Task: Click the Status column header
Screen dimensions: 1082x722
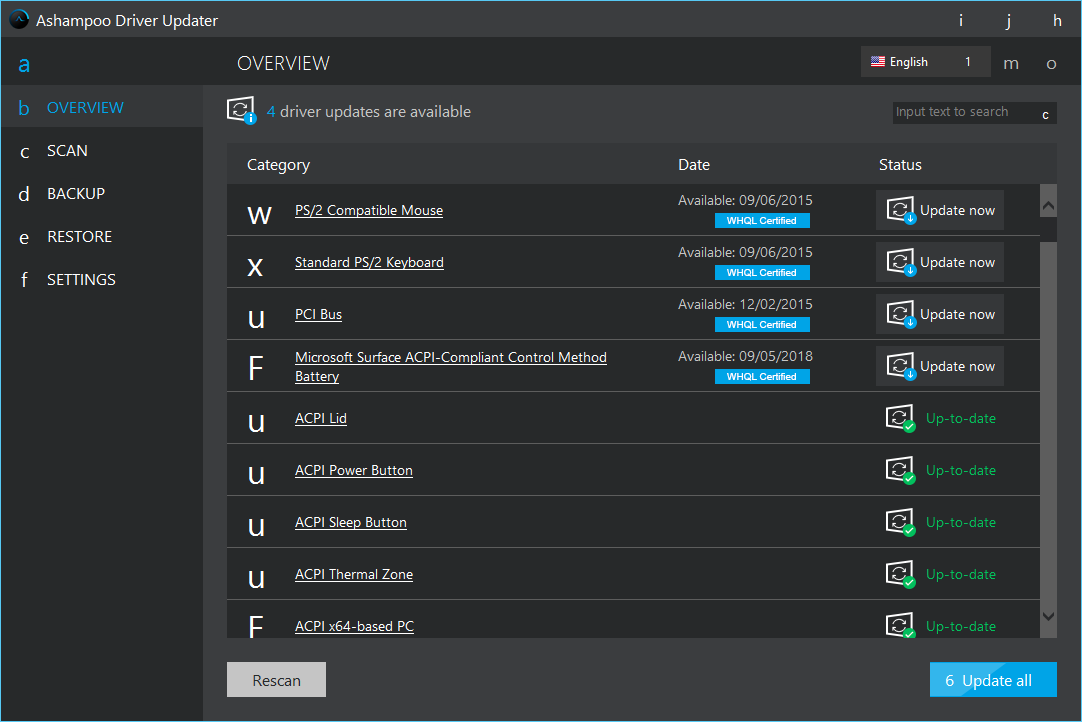Action: pos(900,165)
